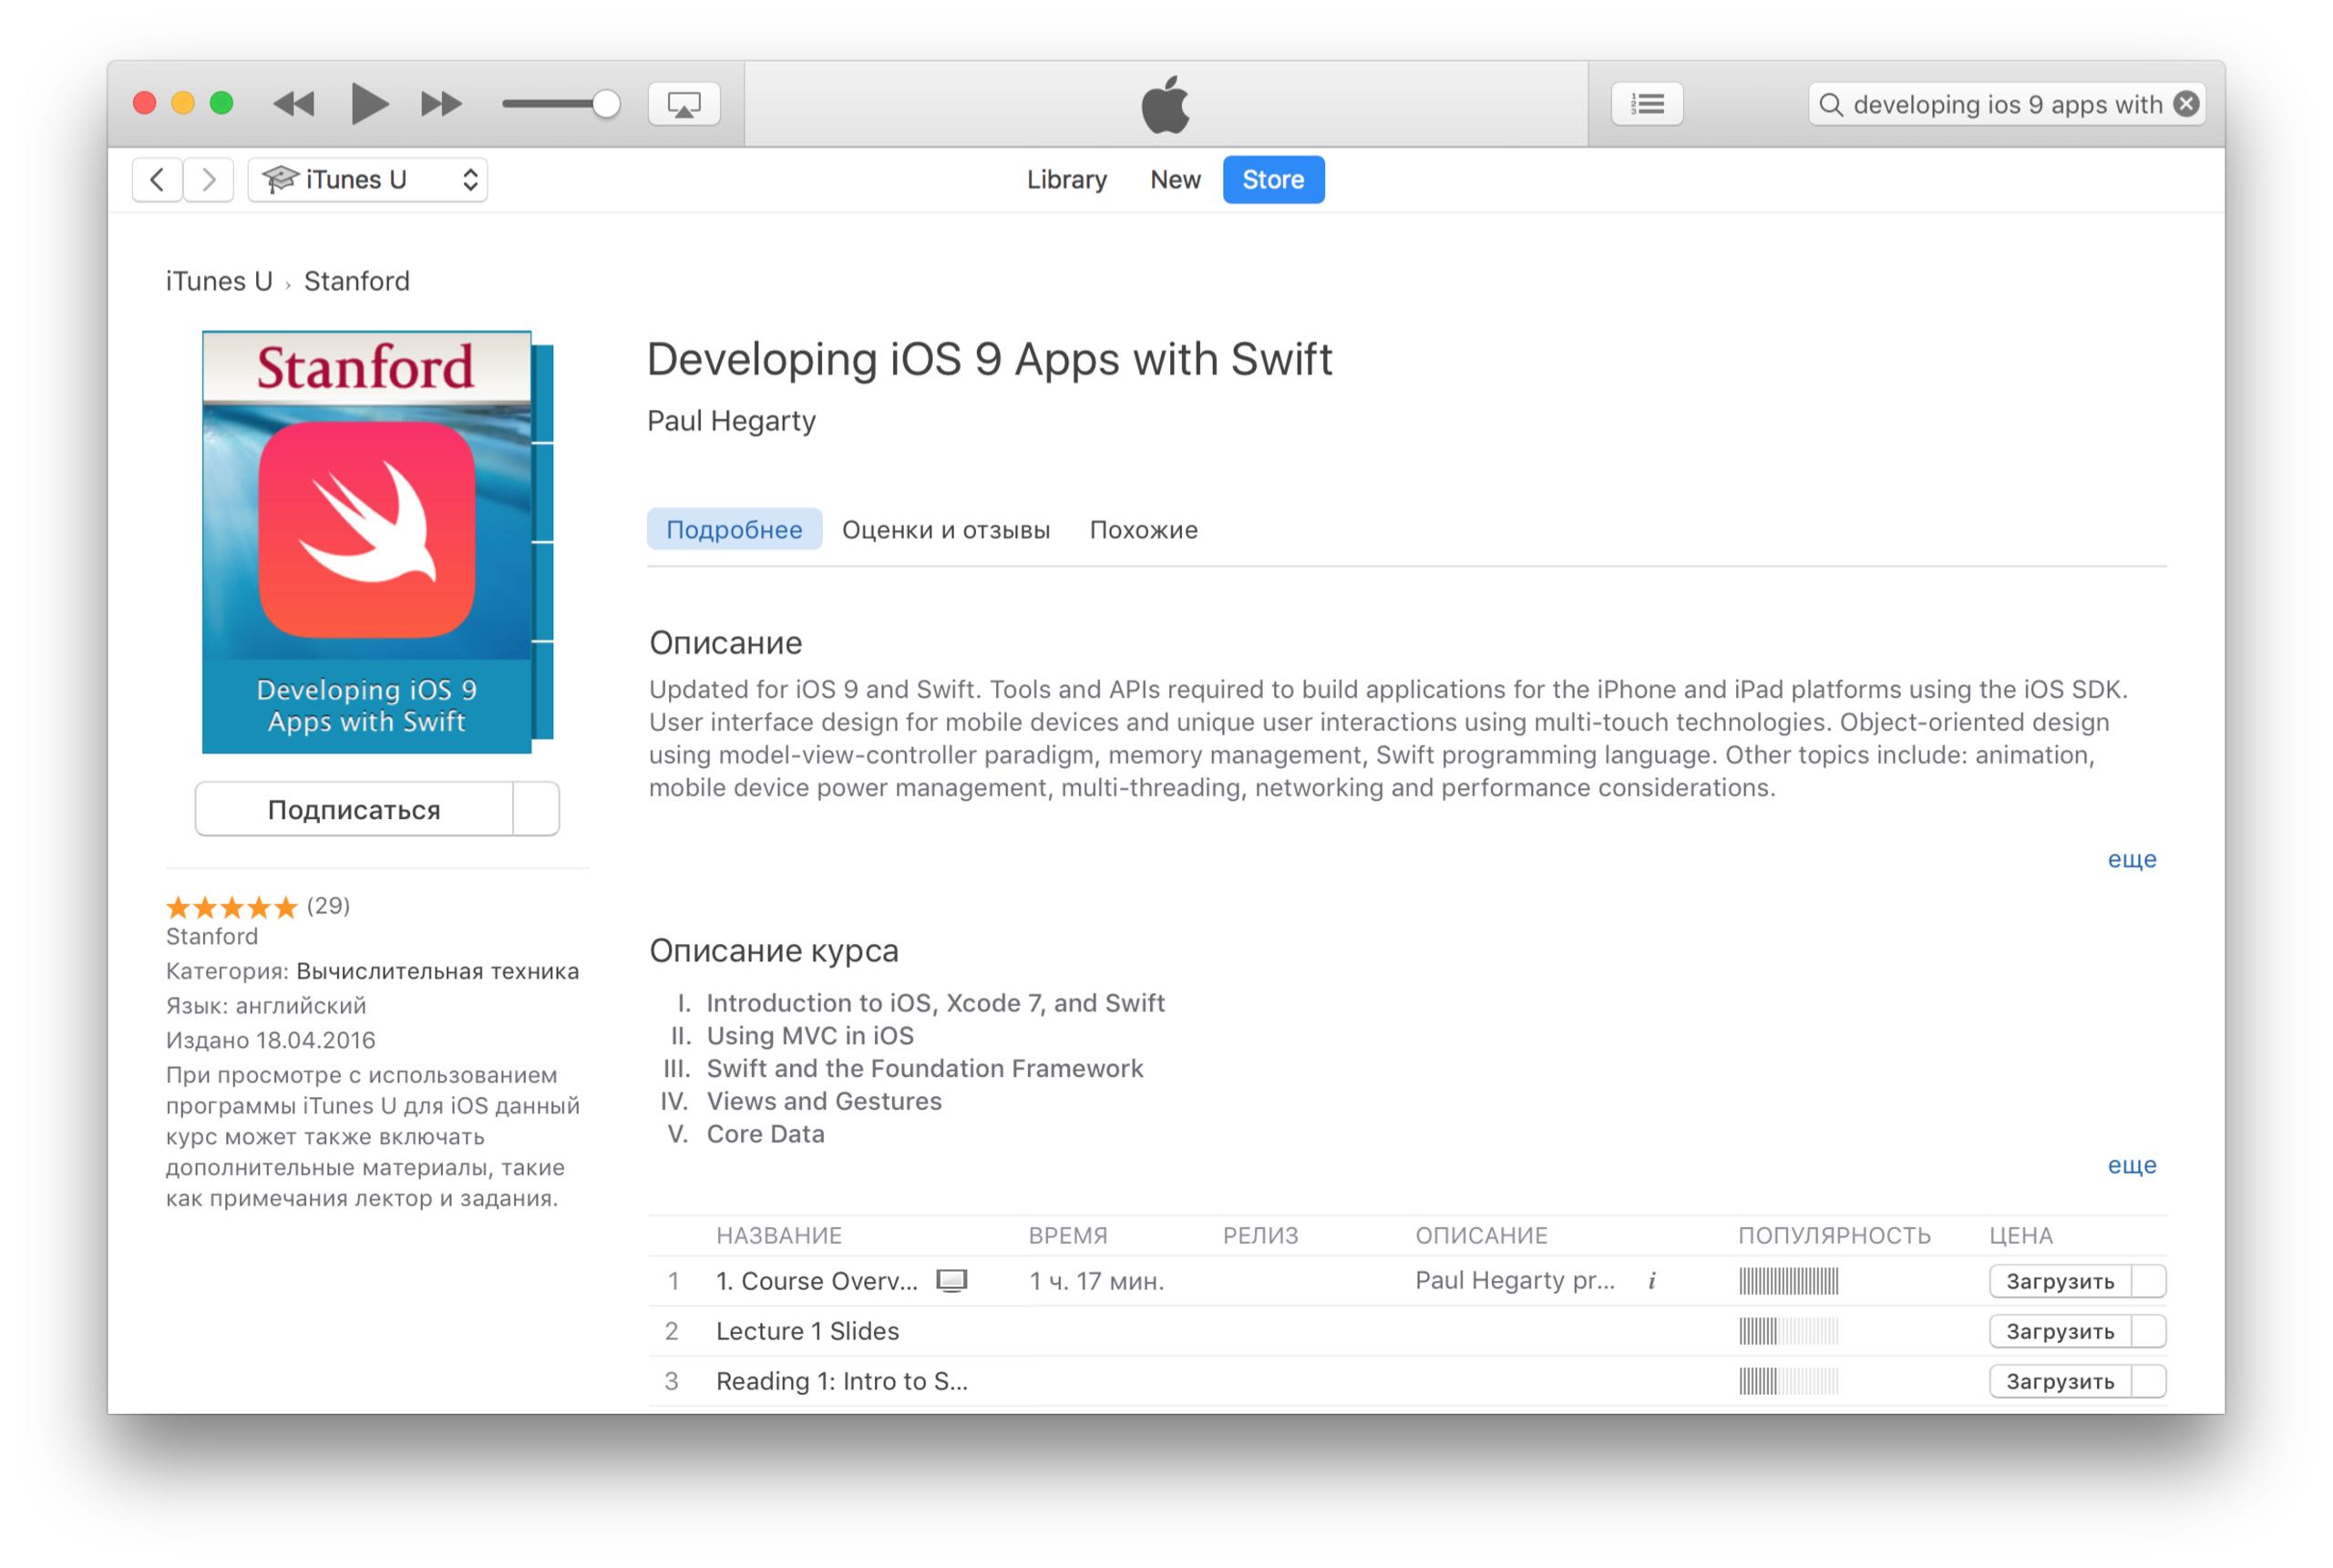Image resolution: width=2333 pixels, height=1568 pixels.
Task: Open the Оценки и отзывы tab
Action: click(x=945, y=530)
